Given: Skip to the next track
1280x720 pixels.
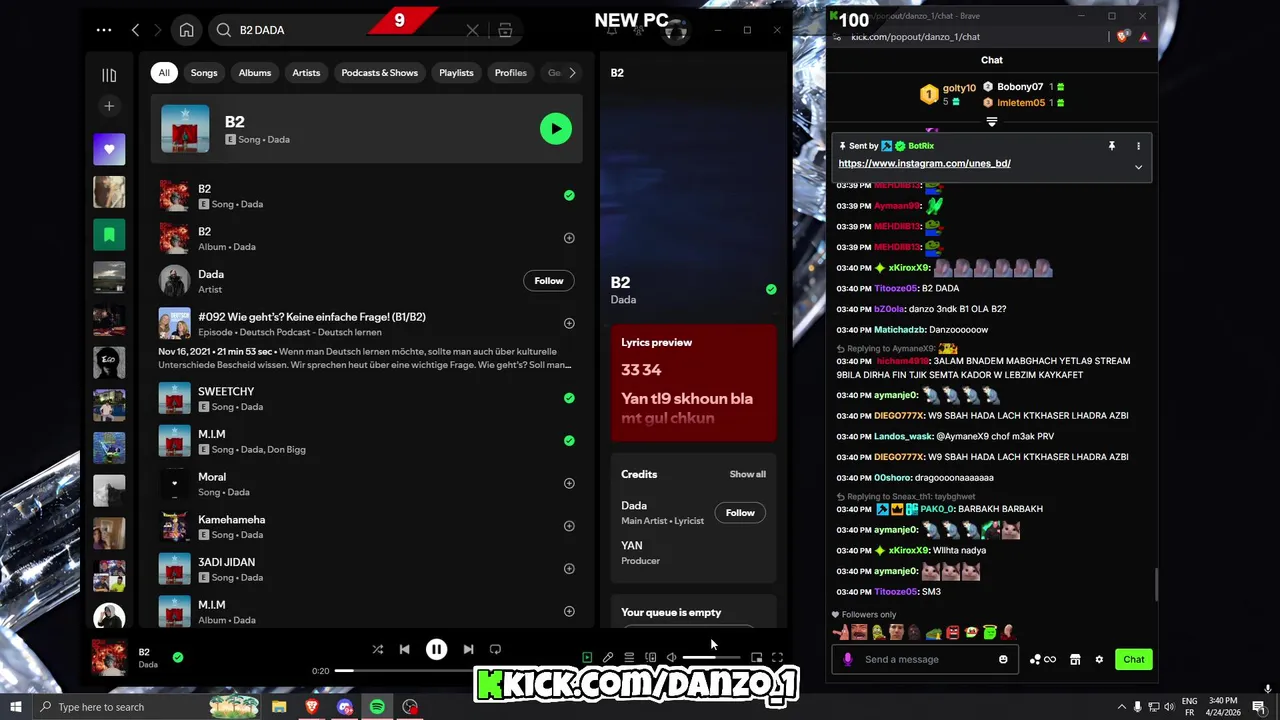Looking at the screenshot, I should (x=468, y=649).
